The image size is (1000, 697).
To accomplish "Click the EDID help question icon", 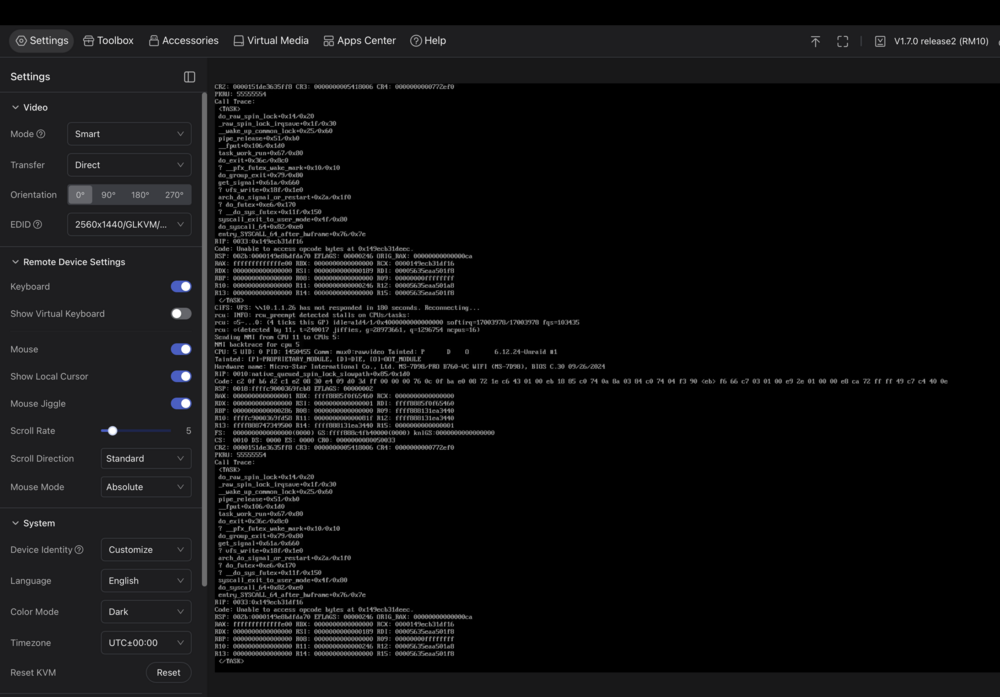I will point(38,224).
